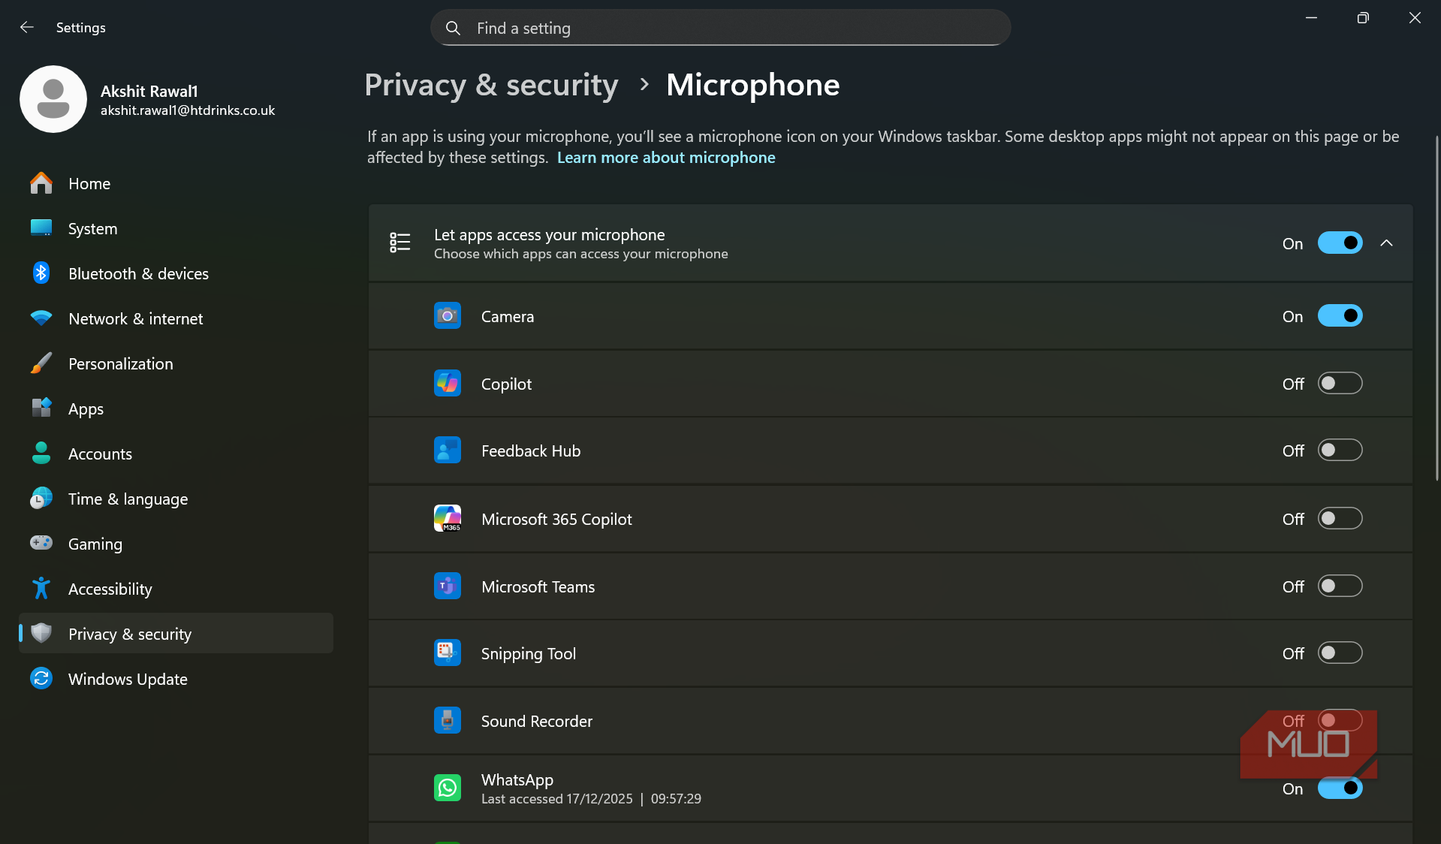Click the Microsoft 365 Copilot row label
Screen dimensions: 1441x844
coord(557,519)
